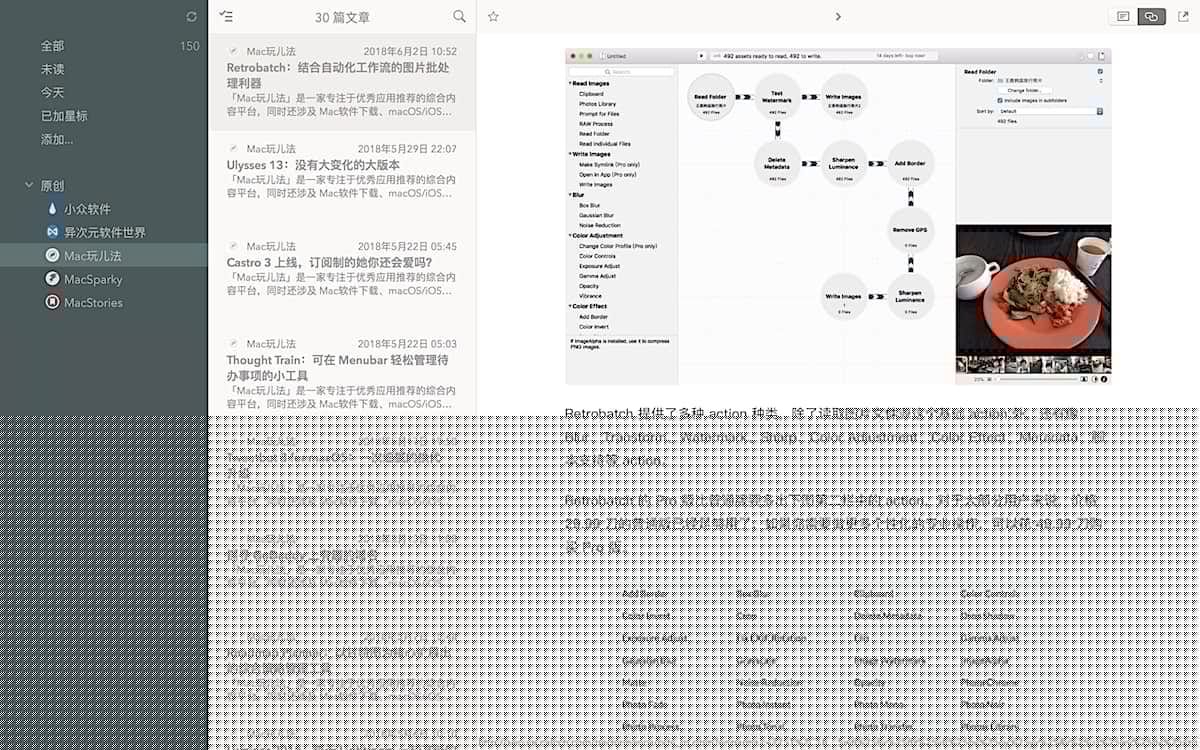The height and width of the screenshot is (750, 1200).
Task: Open the Thought Train article
Action: point(342,372)
